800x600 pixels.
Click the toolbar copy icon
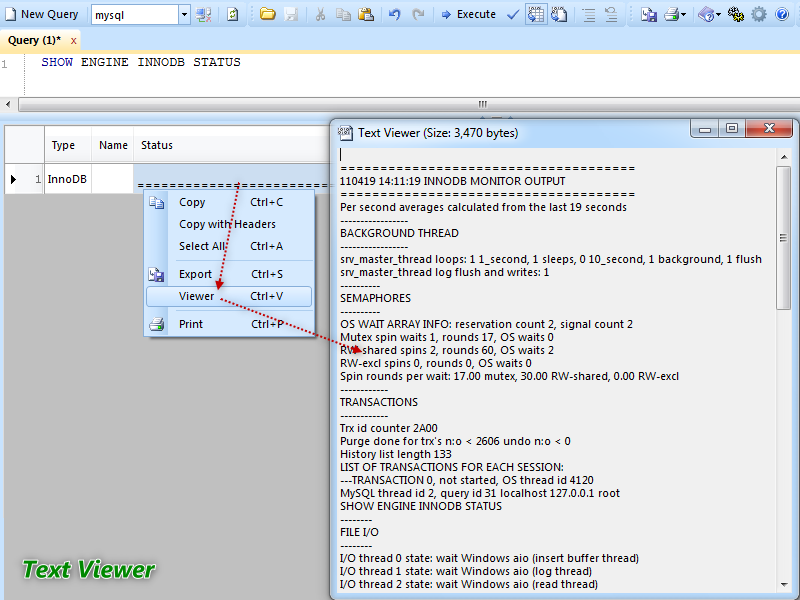(x=343, y=14)
